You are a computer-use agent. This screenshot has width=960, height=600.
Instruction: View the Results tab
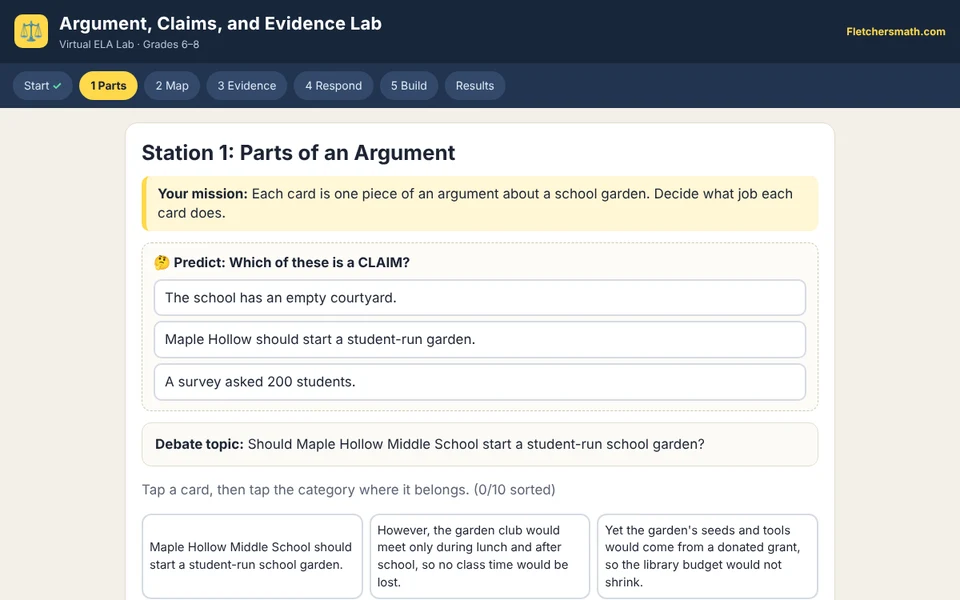pos(474,86)
